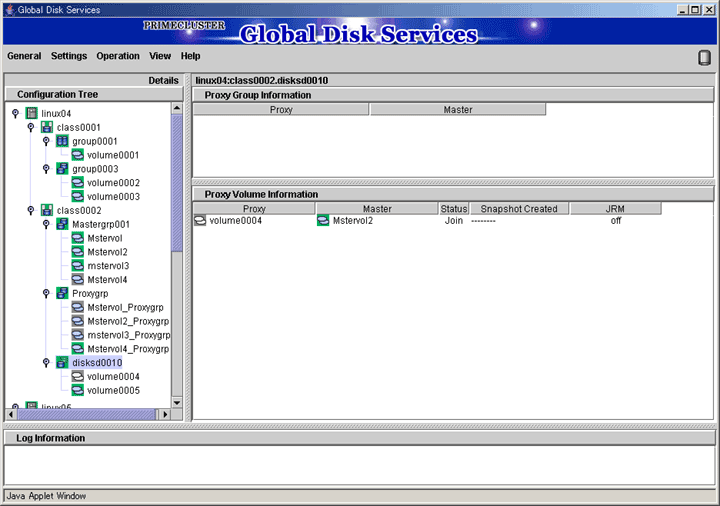This screenshot has width=720, height=506.
Task: Open the General menu
Action: click(x=24, y=56)
